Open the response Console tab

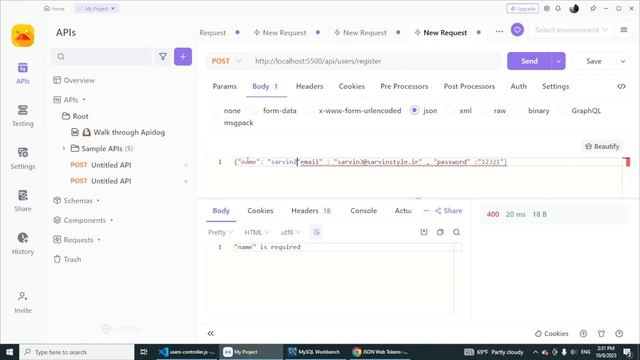pyautogui.click(x=363, y=211)
